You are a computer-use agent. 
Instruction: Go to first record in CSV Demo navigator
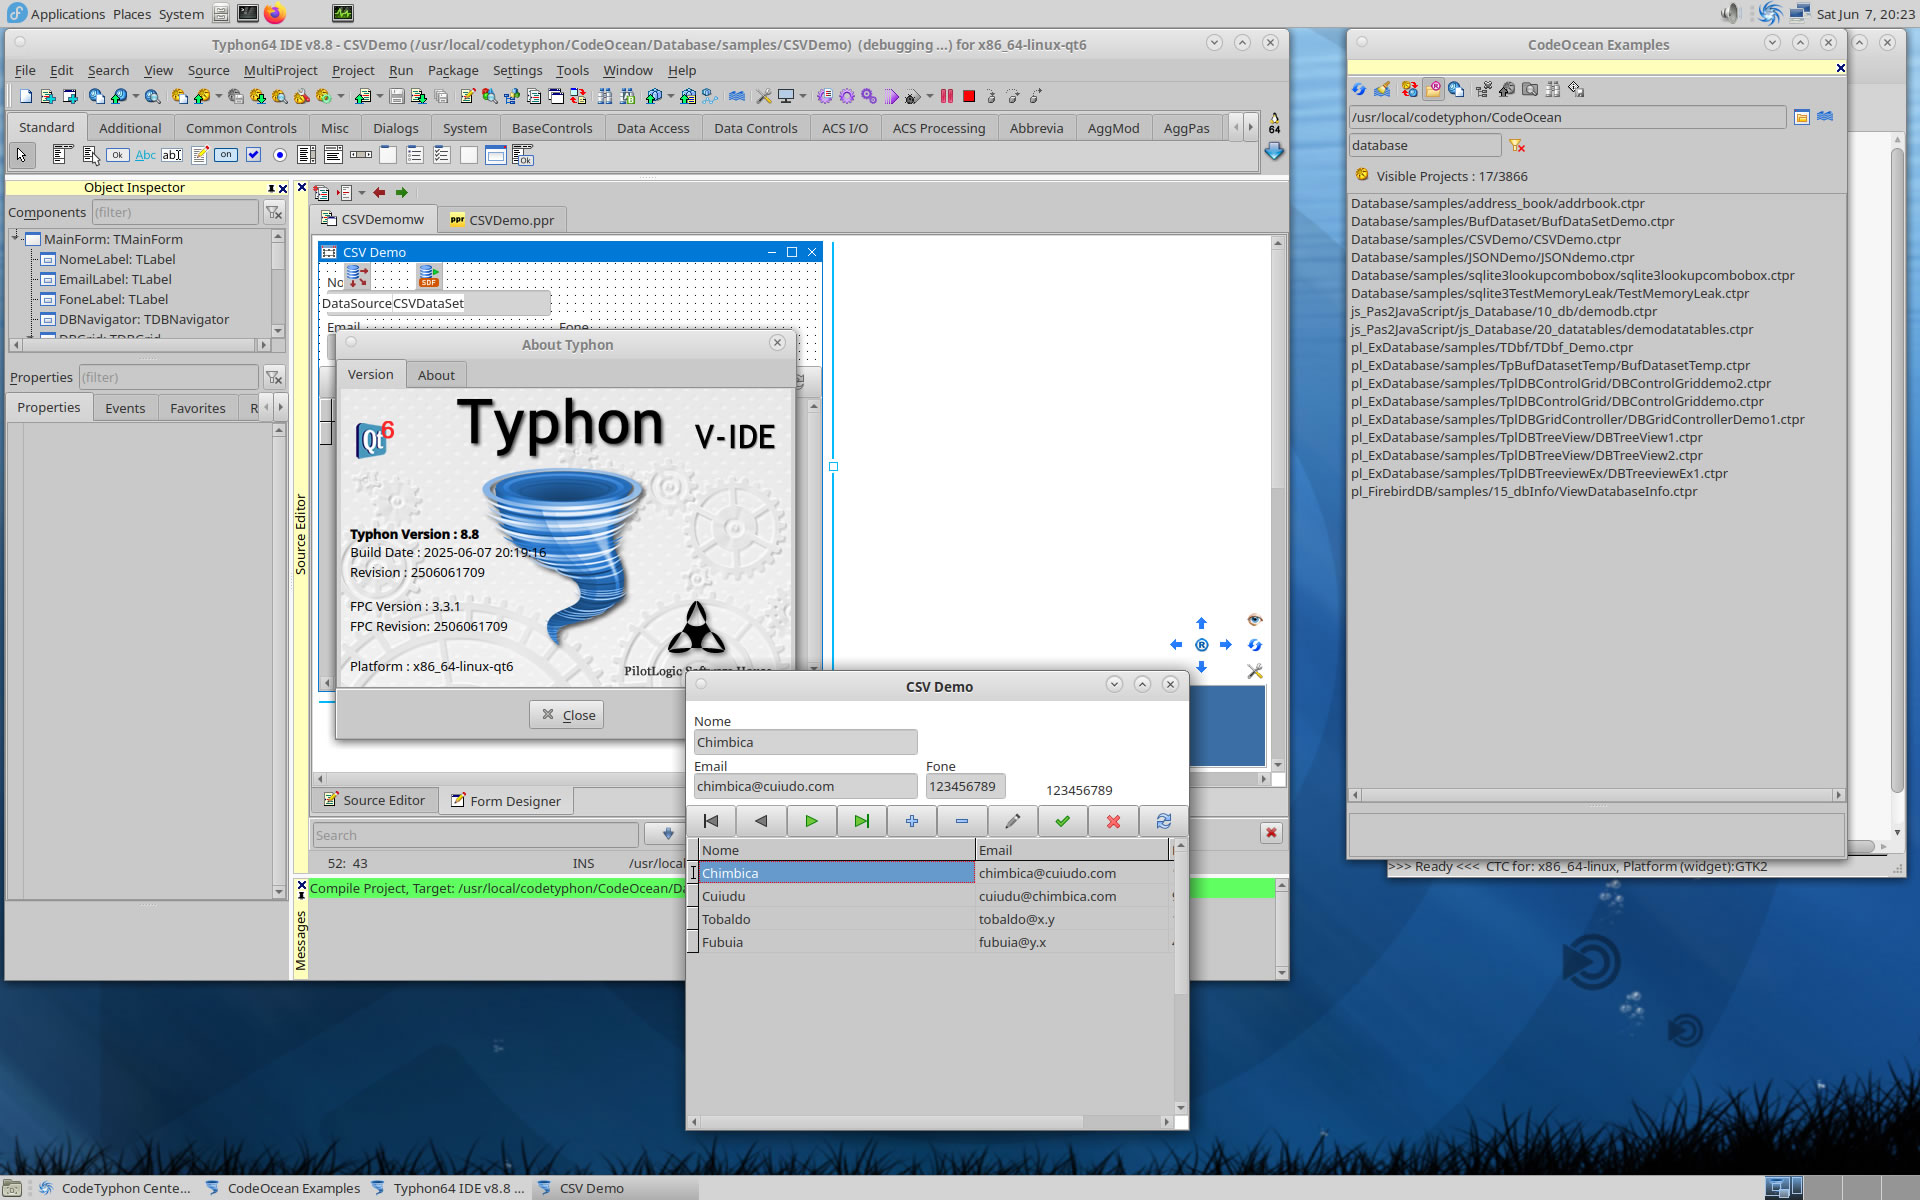[711, 821]
